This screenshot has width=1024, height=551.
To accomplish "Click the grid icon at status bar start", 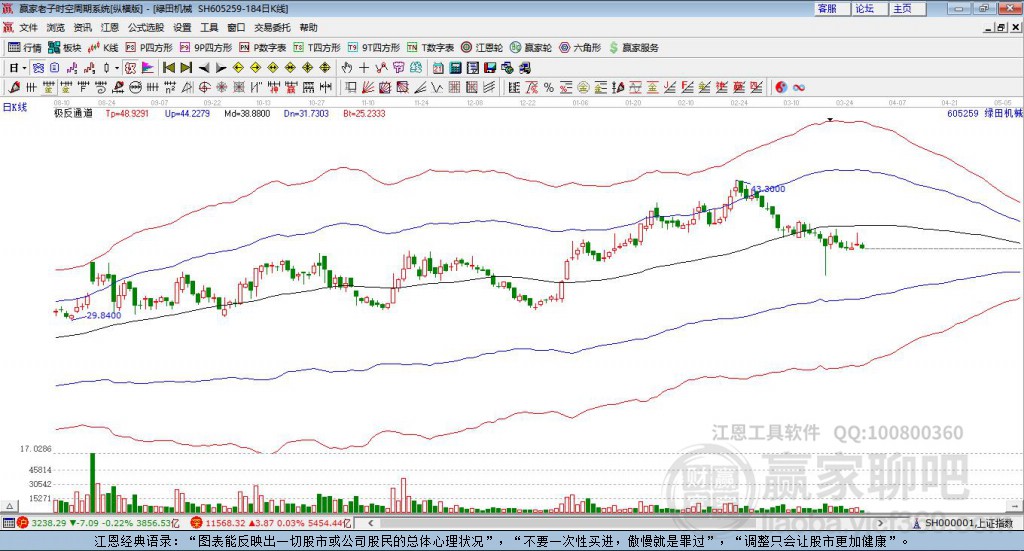I will [8, 523].
